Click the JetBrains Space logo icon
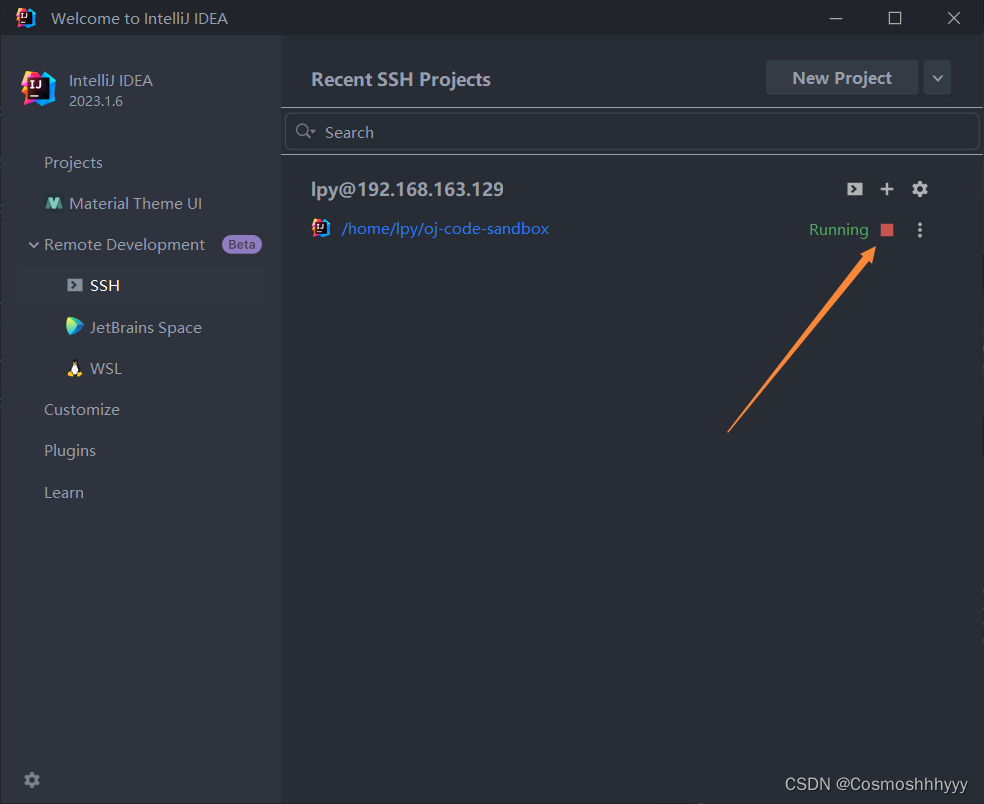Screen dimensions: 984x804 75,326
